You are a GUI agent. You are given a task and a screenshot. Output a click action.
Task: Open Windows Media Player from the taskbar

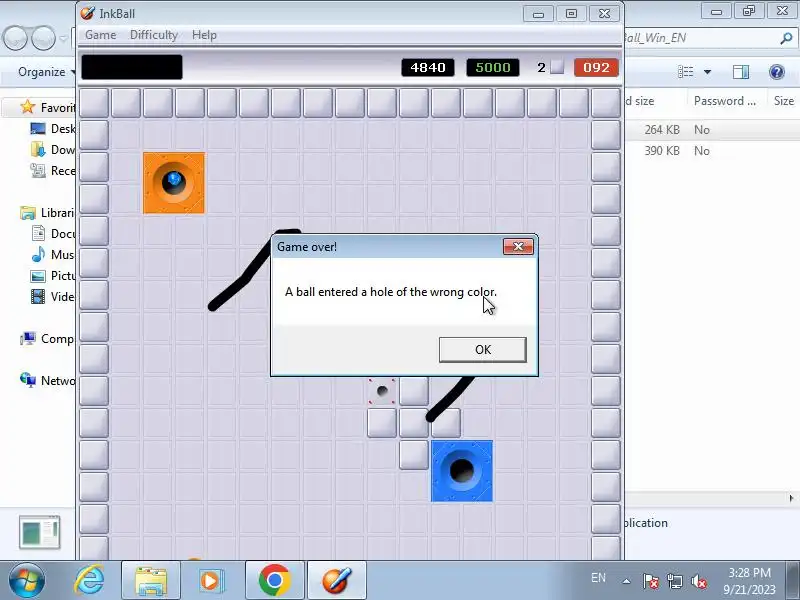pos(210,581)
